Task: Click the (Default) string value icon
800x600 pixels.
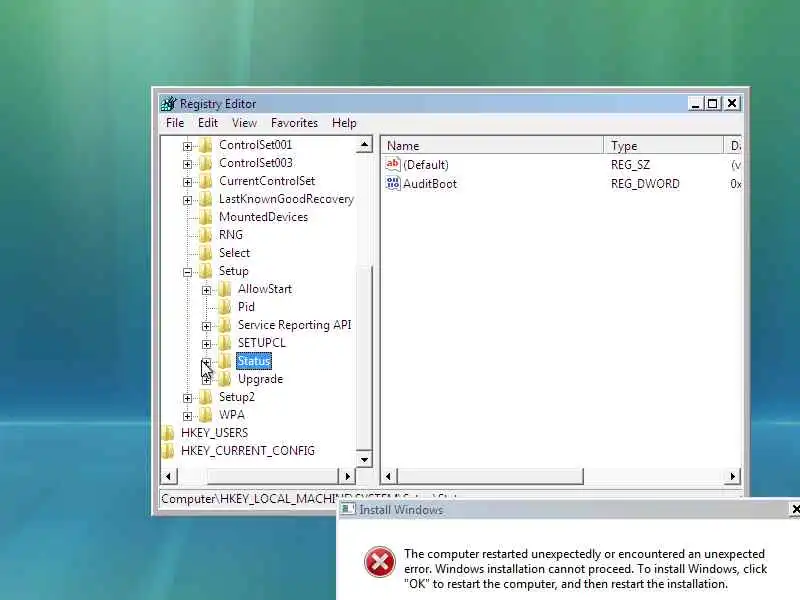Action: [392, 164]
